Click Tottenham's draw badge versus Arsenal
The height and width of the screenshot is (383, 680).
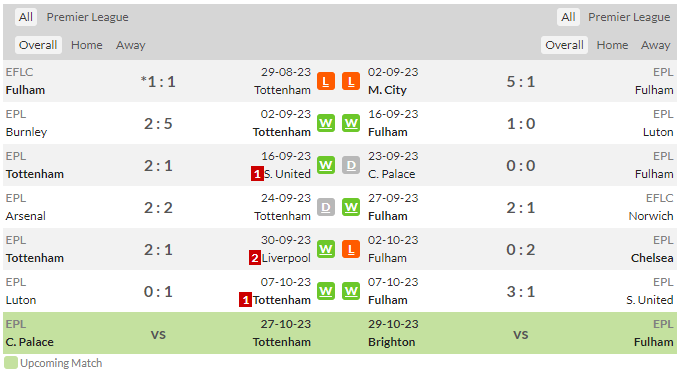(326, 207)
